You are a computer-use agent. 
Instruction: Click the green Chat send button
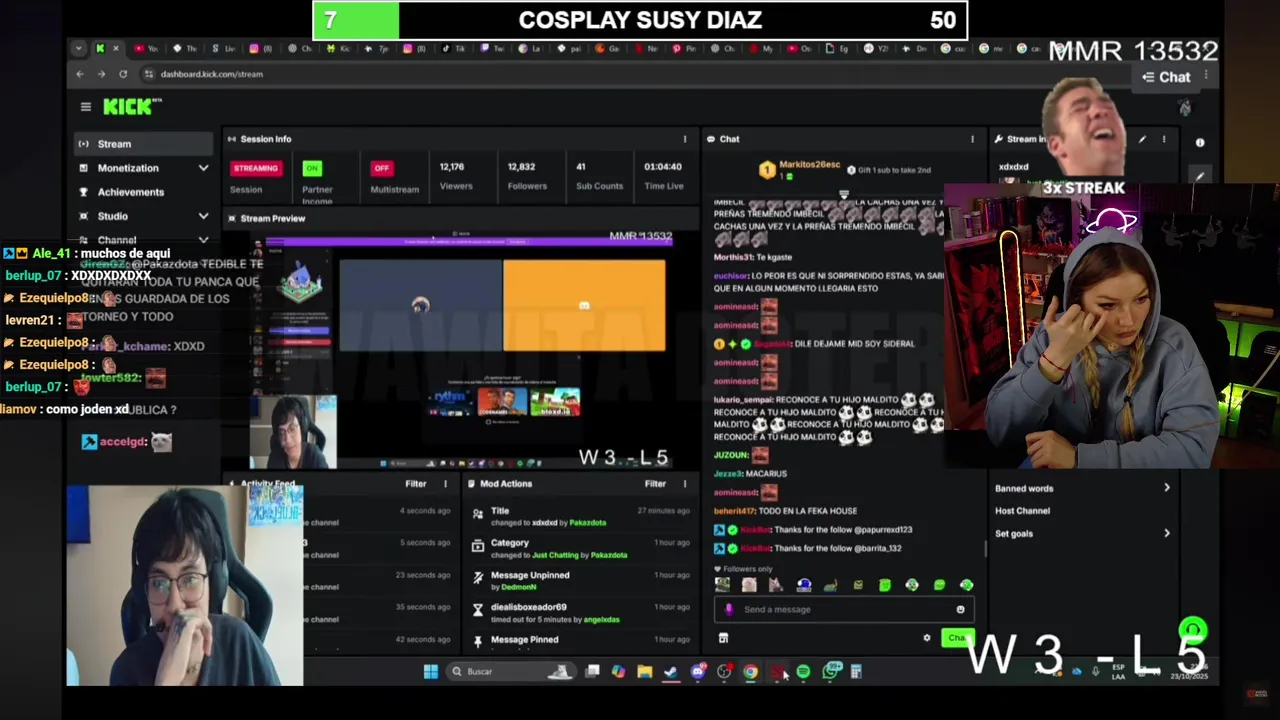(957, 638)
